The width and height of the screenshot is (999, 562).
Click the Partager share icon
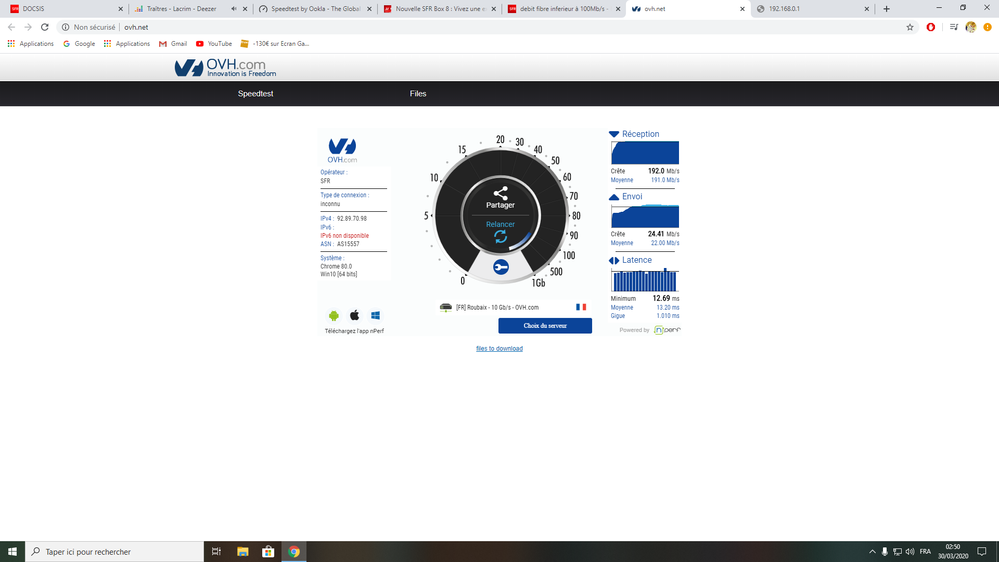pyautogui.click(x=500, y=193)
